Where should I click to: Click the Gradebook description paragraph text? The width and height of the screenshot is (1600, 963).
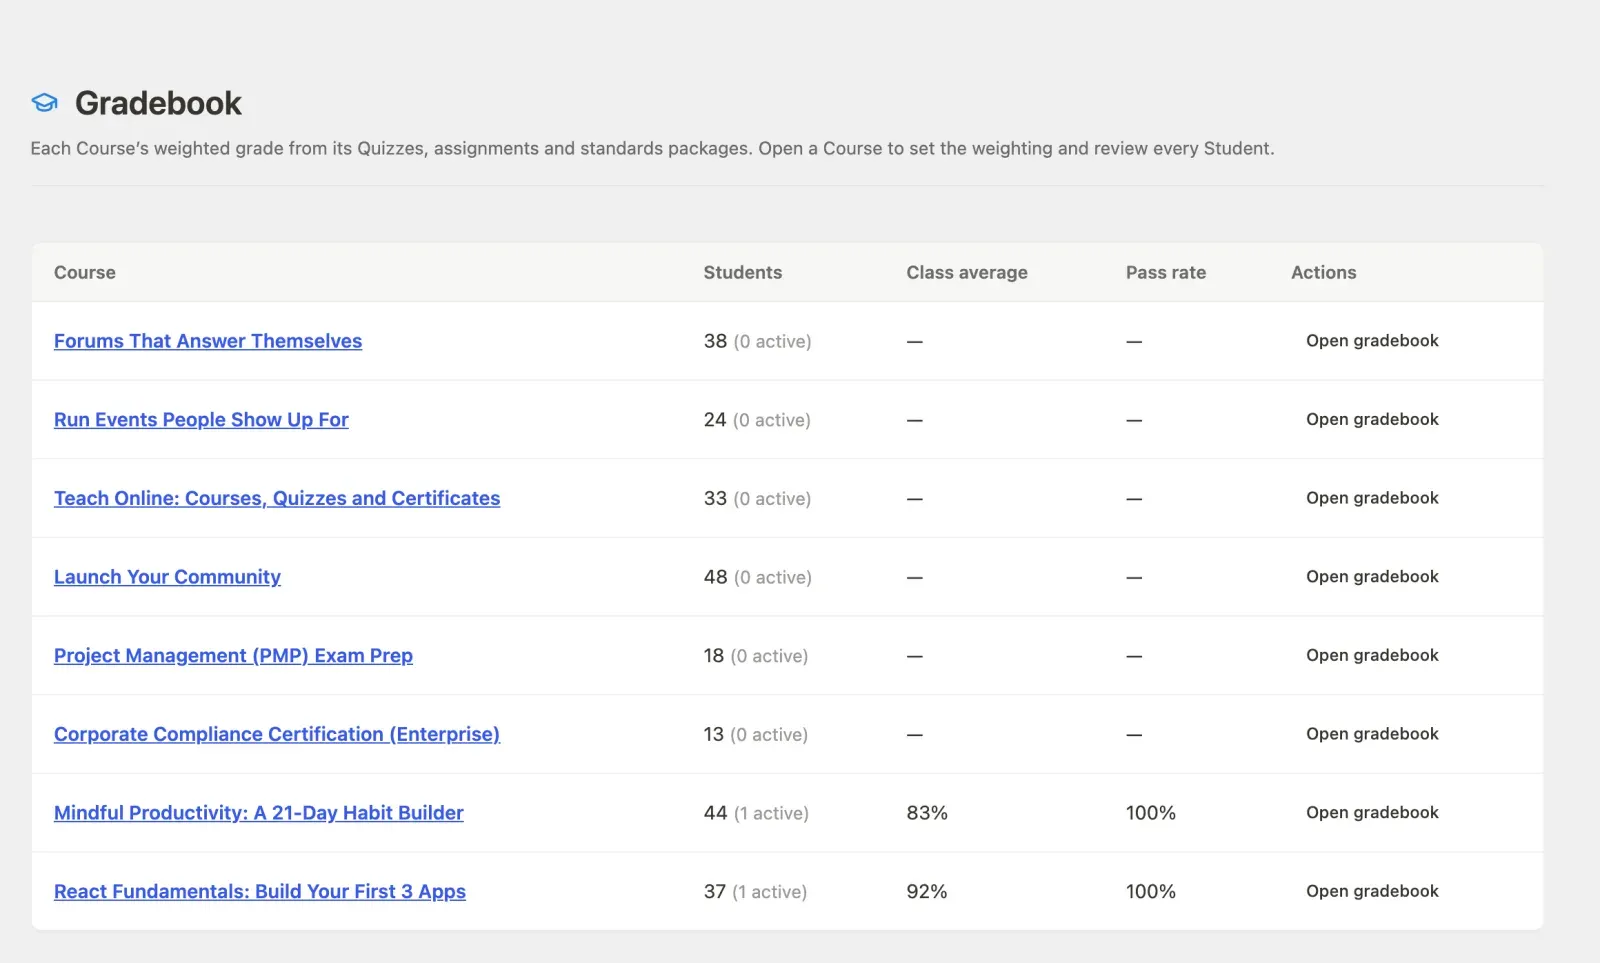[x=652, y=148]
